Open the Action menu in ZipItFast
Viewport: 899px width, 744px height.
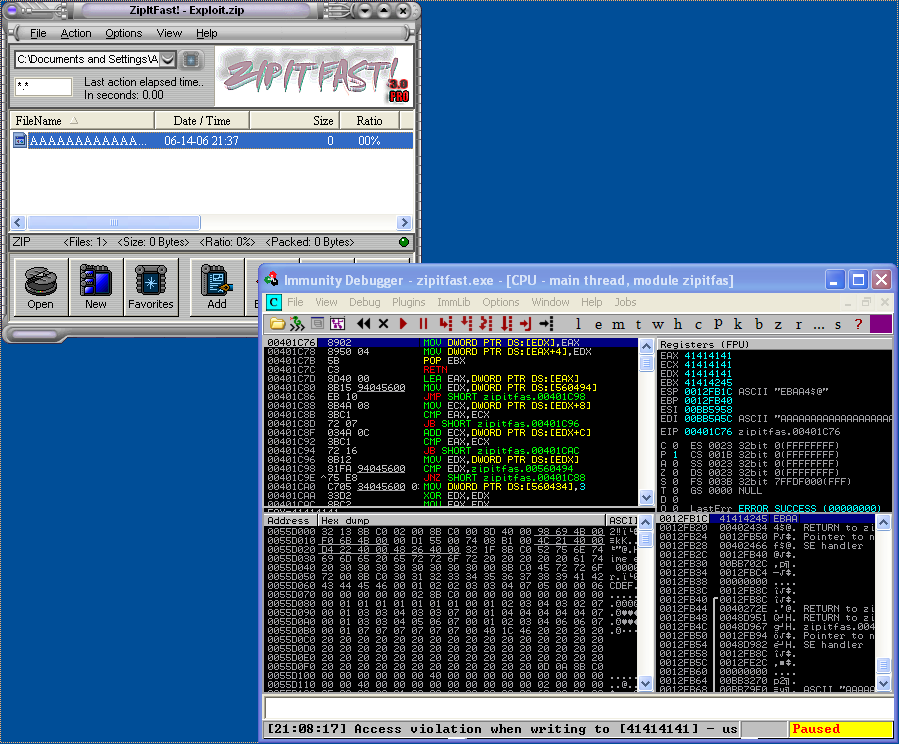point(76,33)
